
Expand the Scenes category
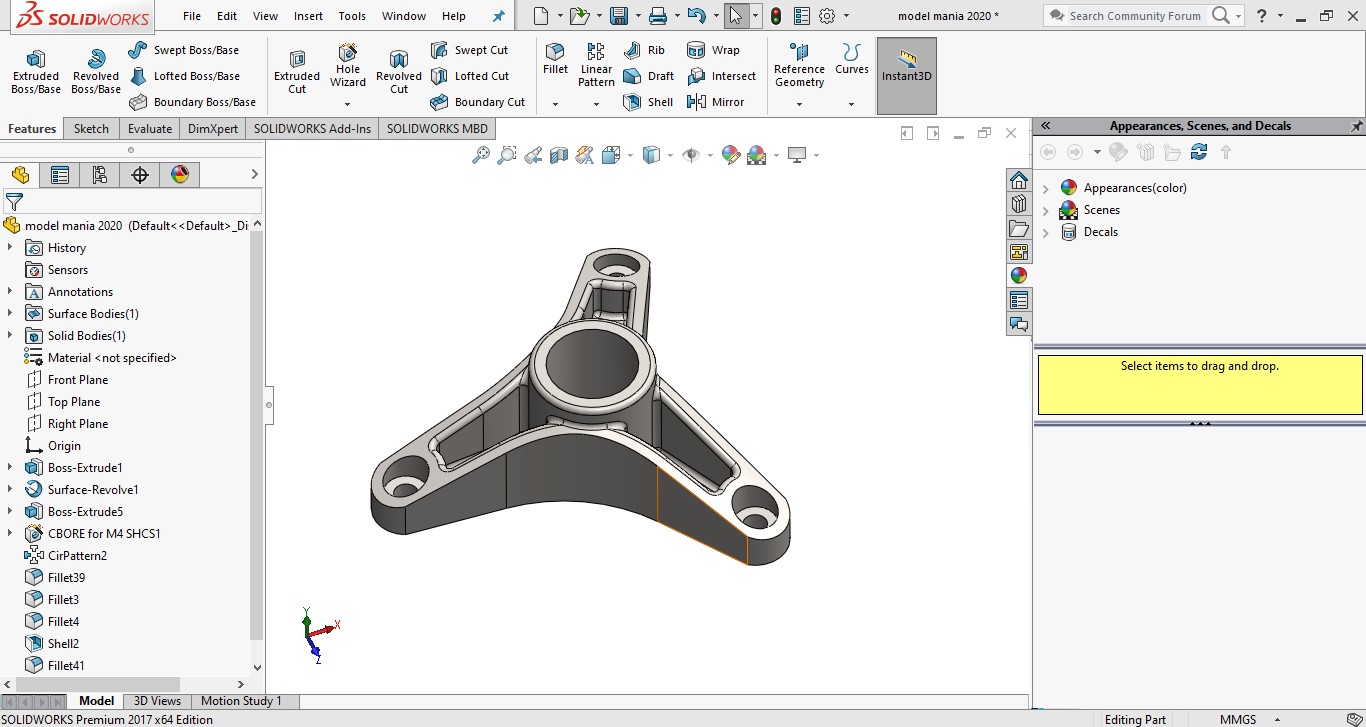1046,210
